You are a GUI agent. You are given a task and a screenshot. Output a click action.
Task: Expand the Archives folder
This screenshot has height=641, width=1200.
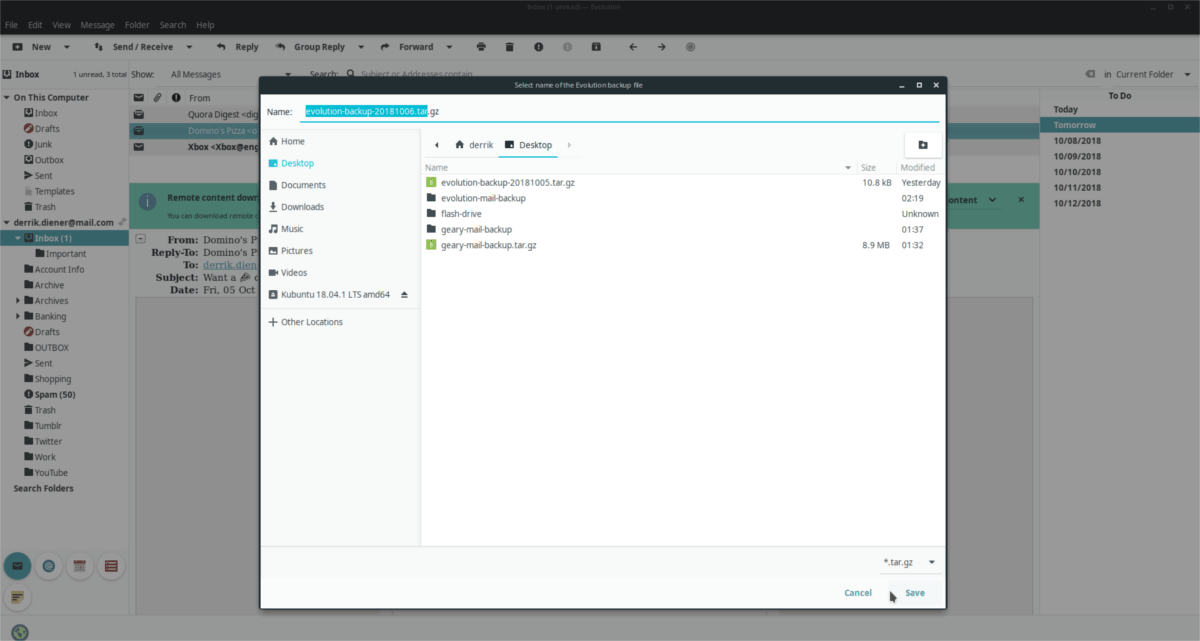pos(18,301)
